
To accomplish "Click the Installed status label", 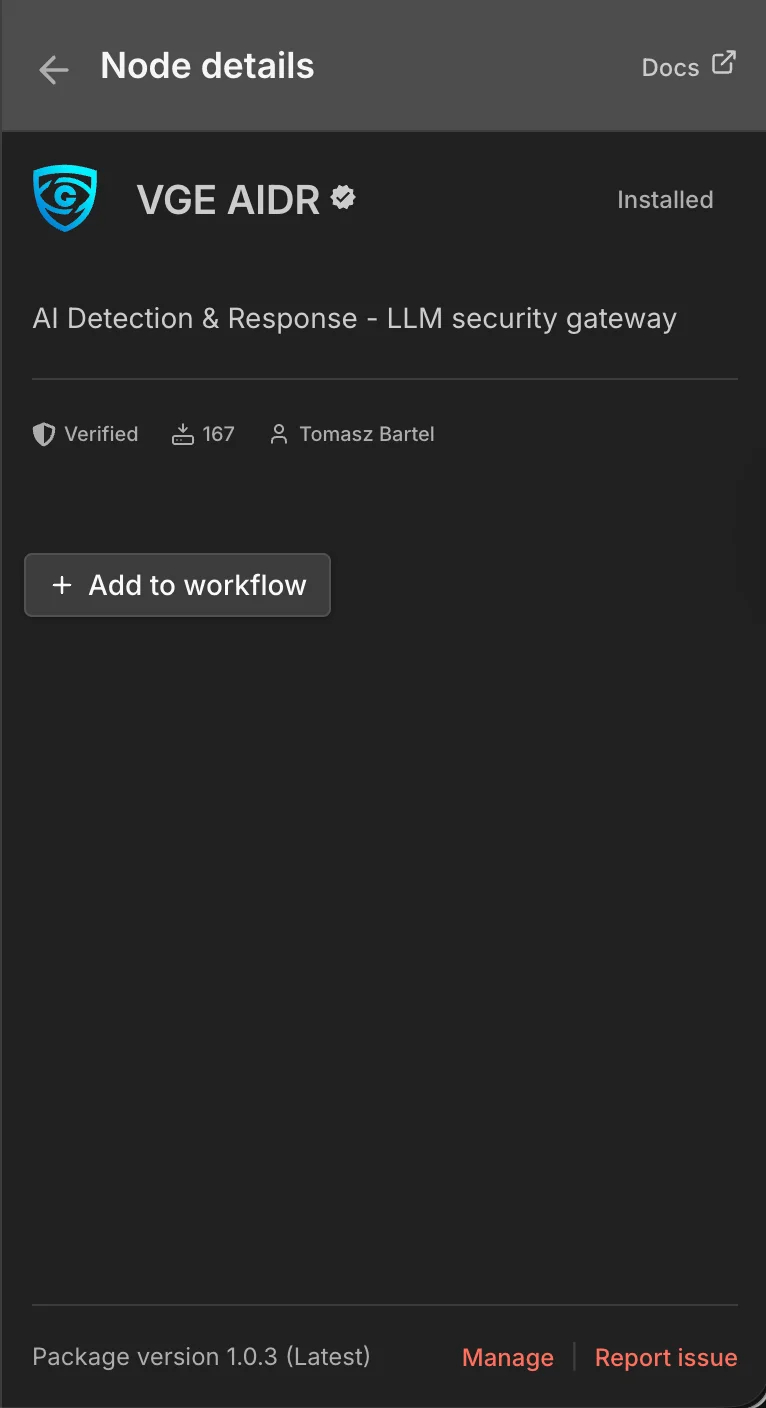I will (664, 199).
